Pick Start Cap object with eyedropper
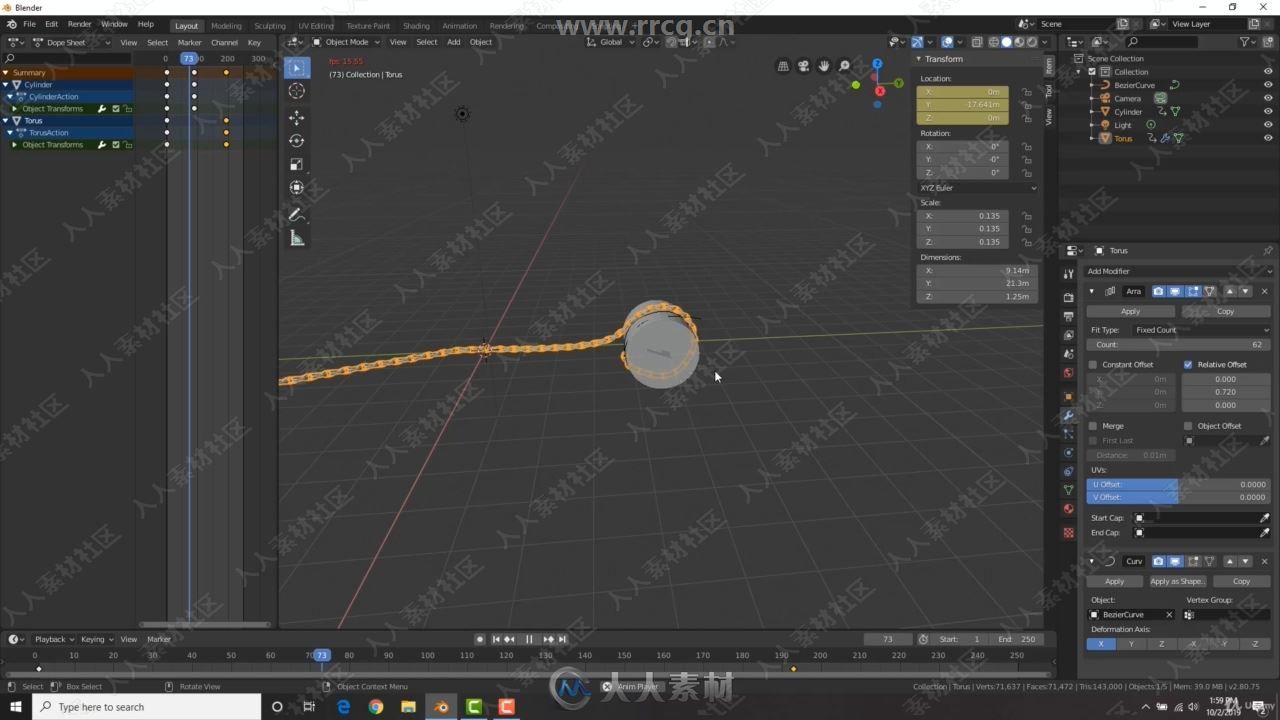The image size is (1280, 720). click(x=1264, y=518)
